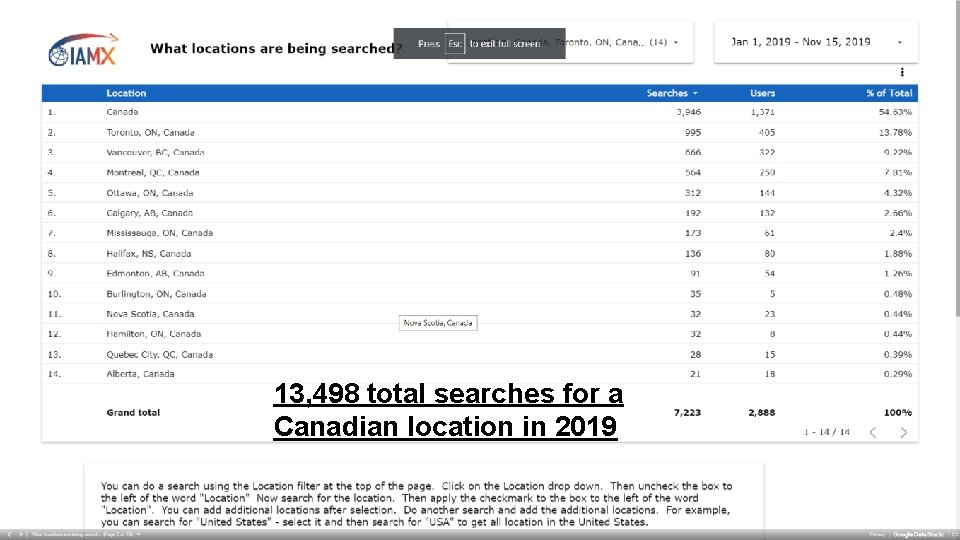Viewport: 960px width, 540px height.
Task: Select the Ottawa, ON, Canada row
Action: click(479, 193)
